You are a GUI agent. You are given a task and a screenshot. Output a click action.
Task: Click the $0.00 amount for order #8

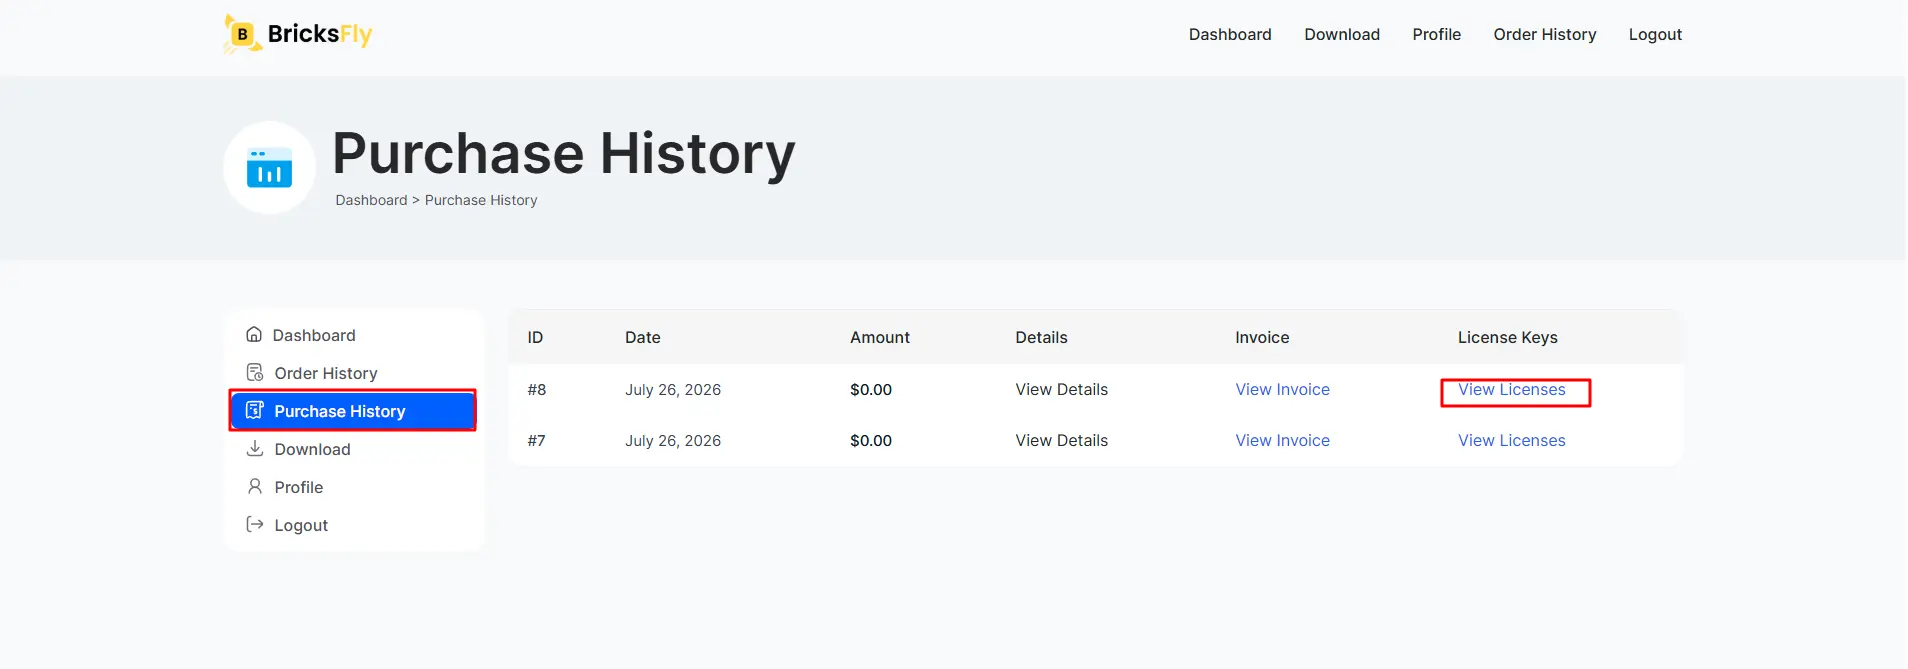870,389
